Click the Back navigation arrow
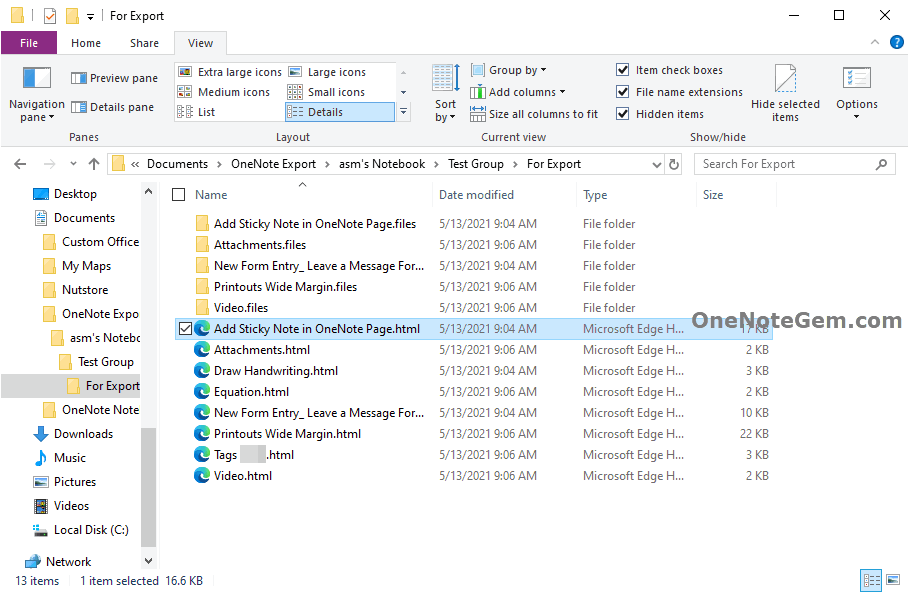The image size is (909, 593). coord(20,163)
